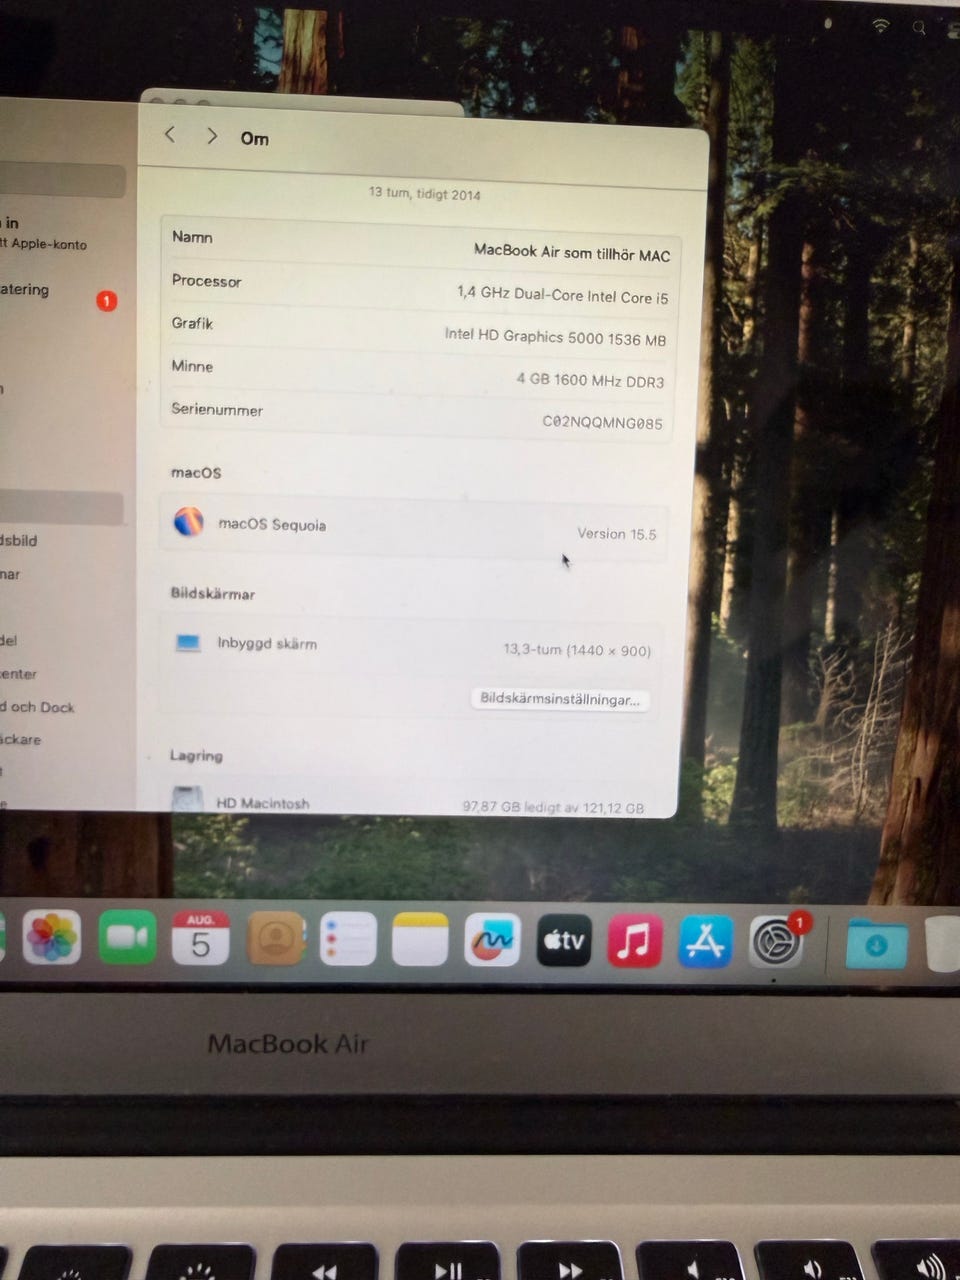Select 'dsbild' item in sidebar
960x1280 pixels.
click(x=19, y=541)
